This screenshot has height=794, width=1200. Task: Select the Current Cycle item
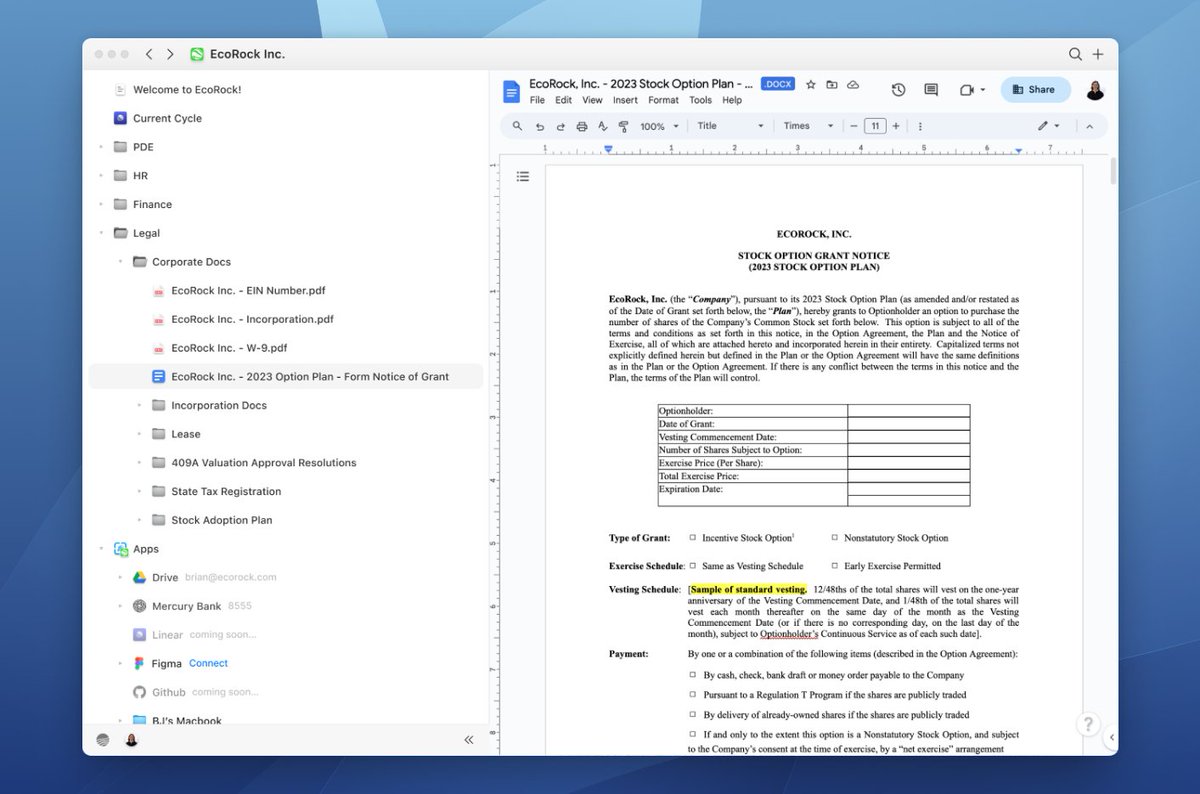pos(167,118)
